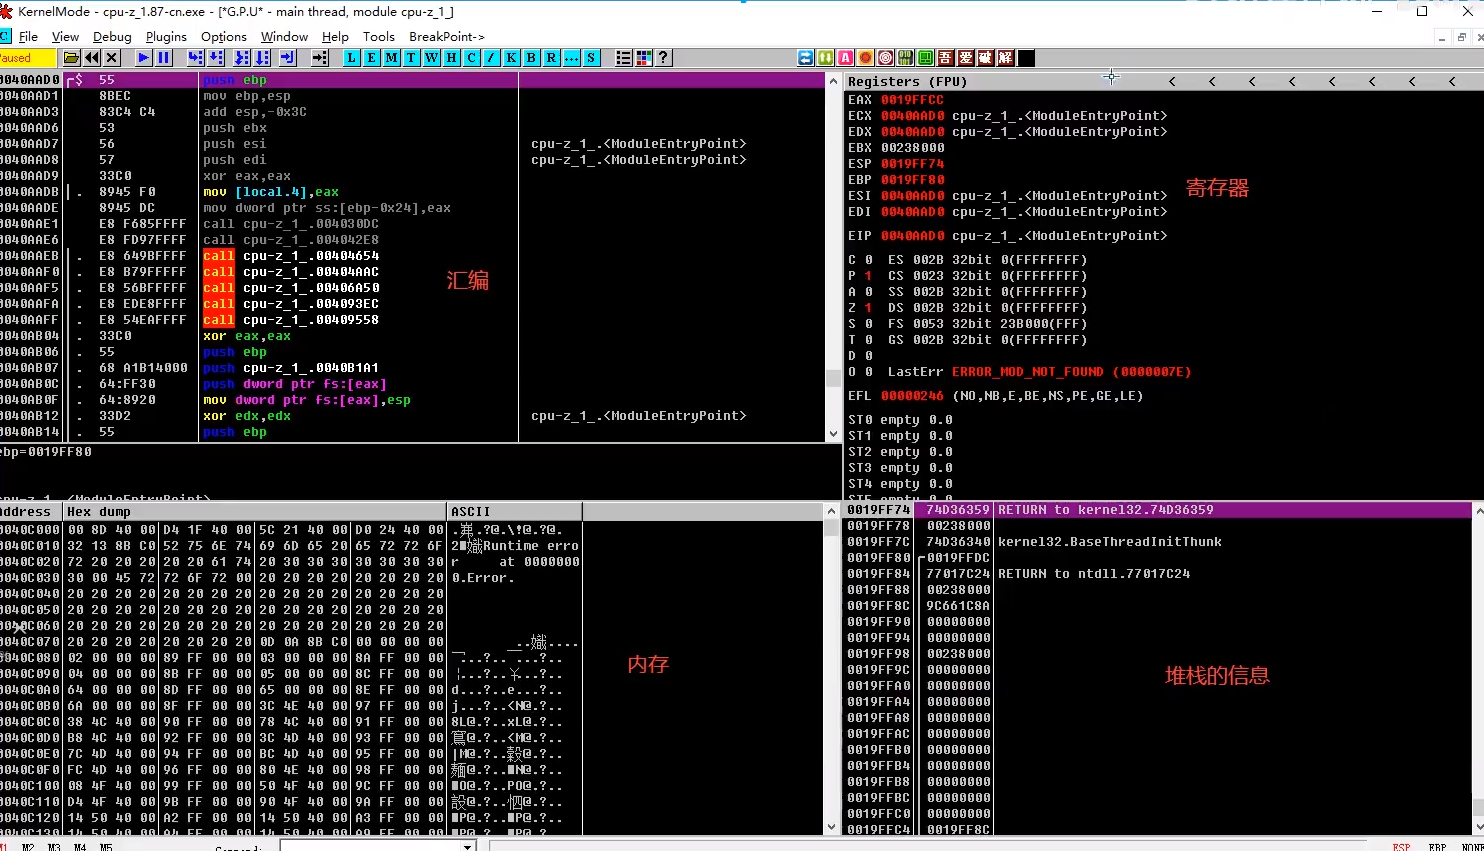Open the References window via R button
Image resolution: width=1484 pixels, height=851 pixels.
point(551,58)
